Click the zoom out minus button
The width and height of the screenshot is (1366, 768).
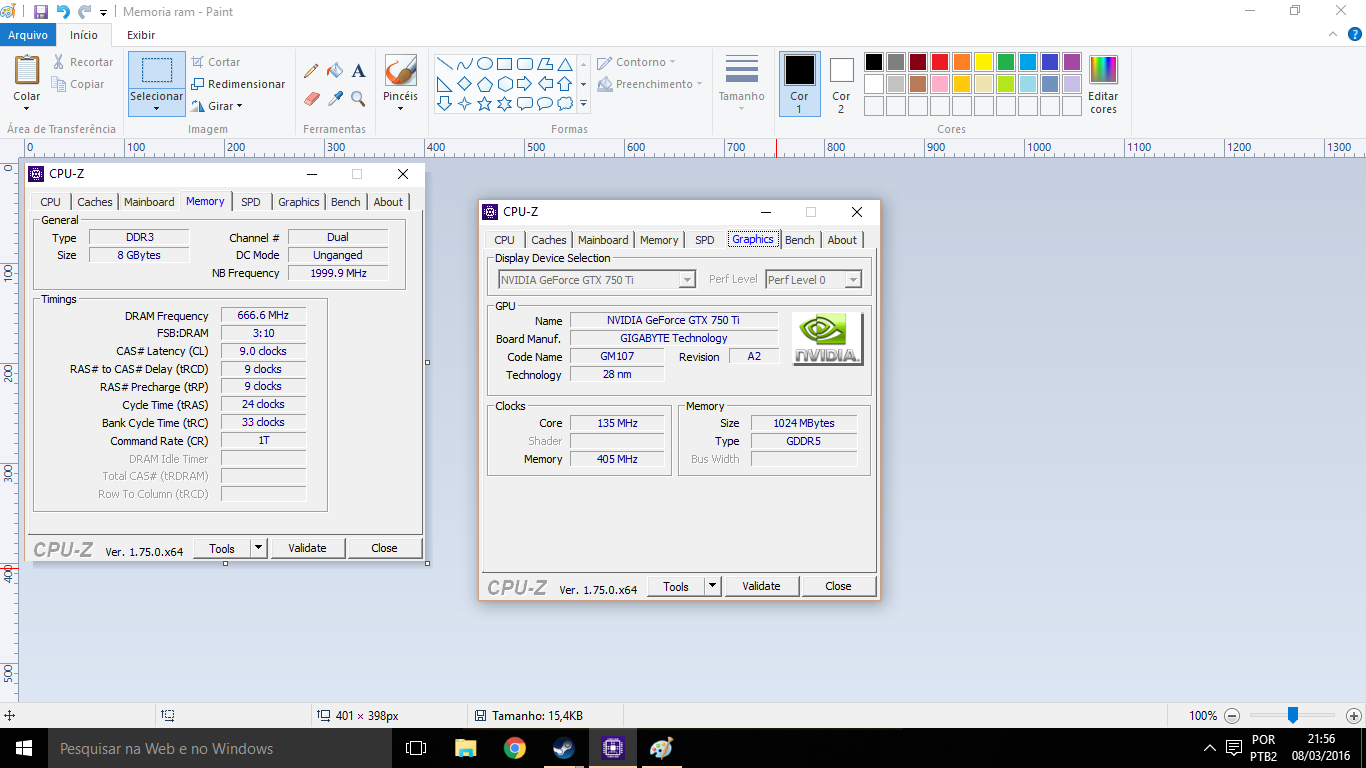tap(1232, 715)
